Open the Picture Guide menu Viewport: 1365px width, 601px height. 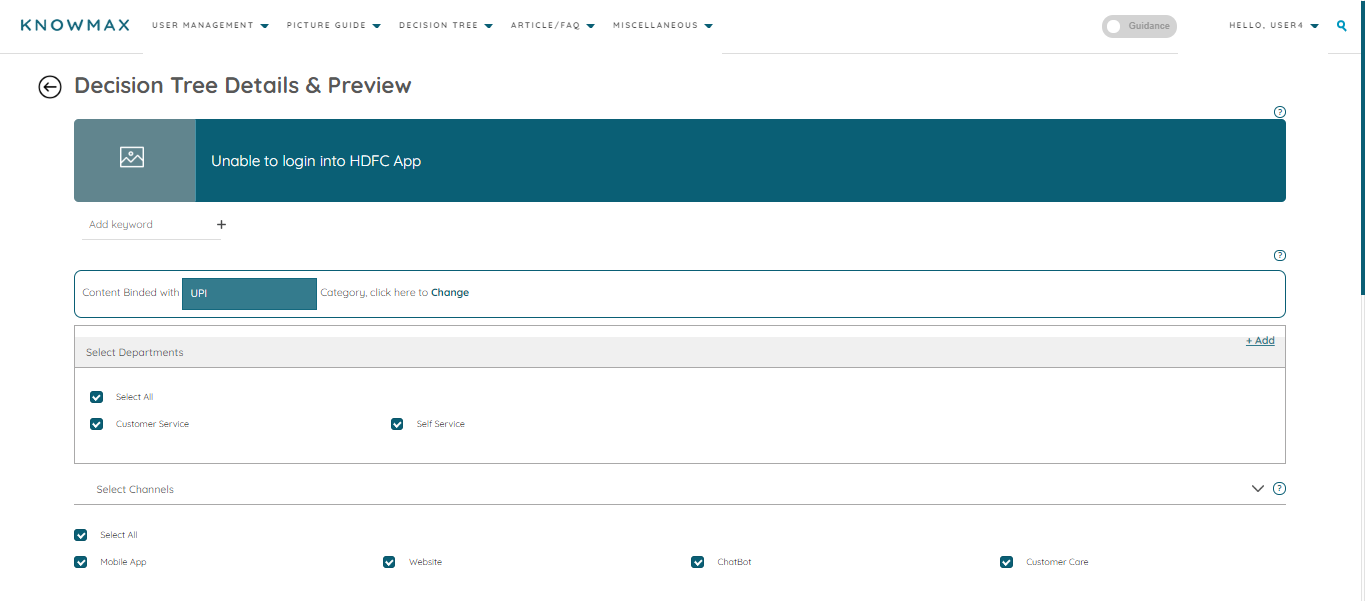(333, 26)
